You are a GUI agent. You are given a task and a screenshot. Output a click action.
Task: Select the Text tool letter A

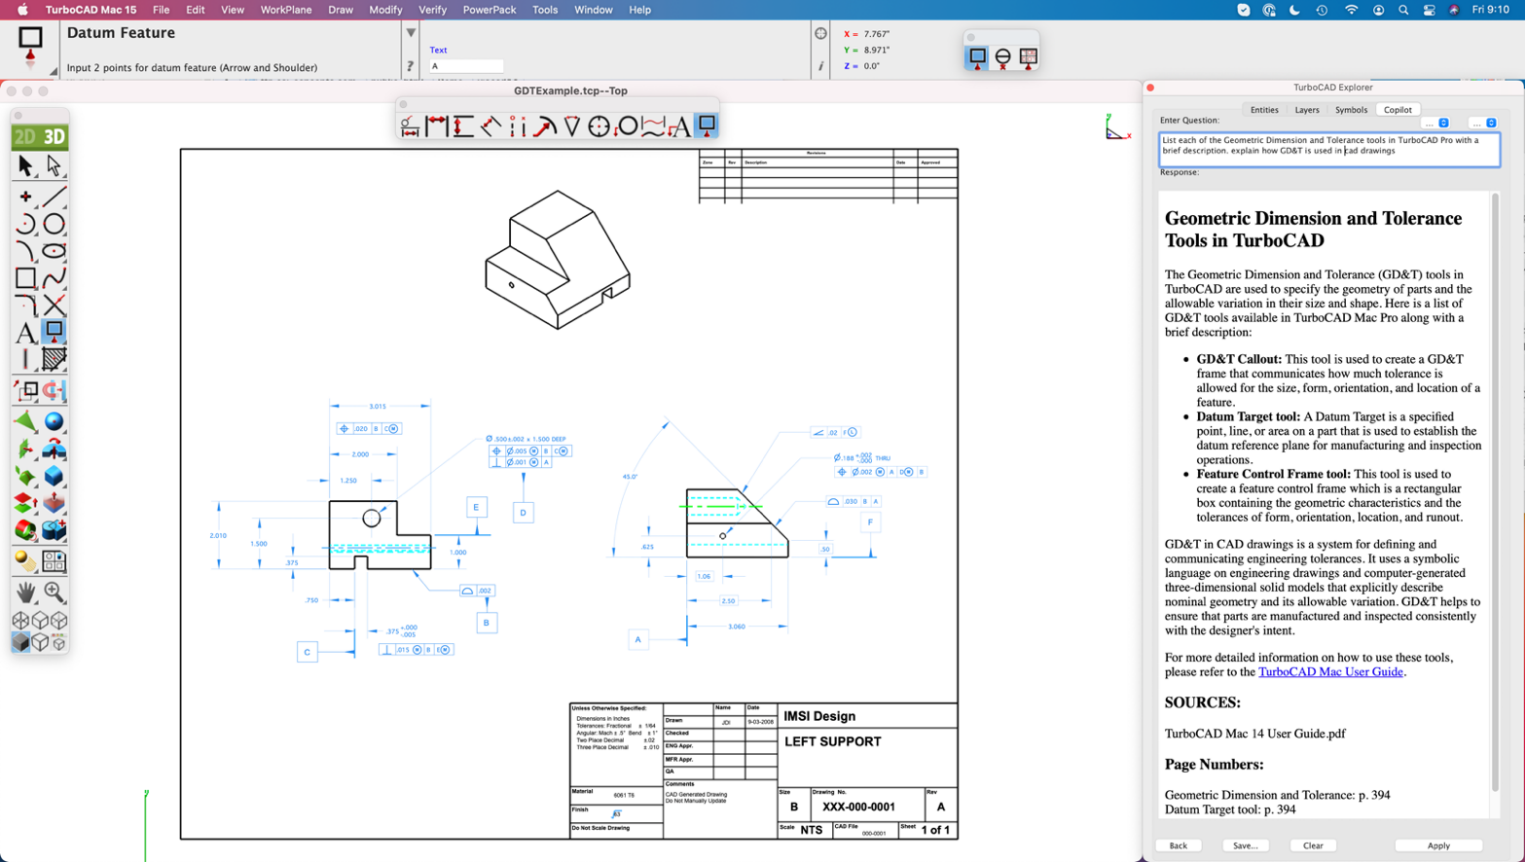25,332
